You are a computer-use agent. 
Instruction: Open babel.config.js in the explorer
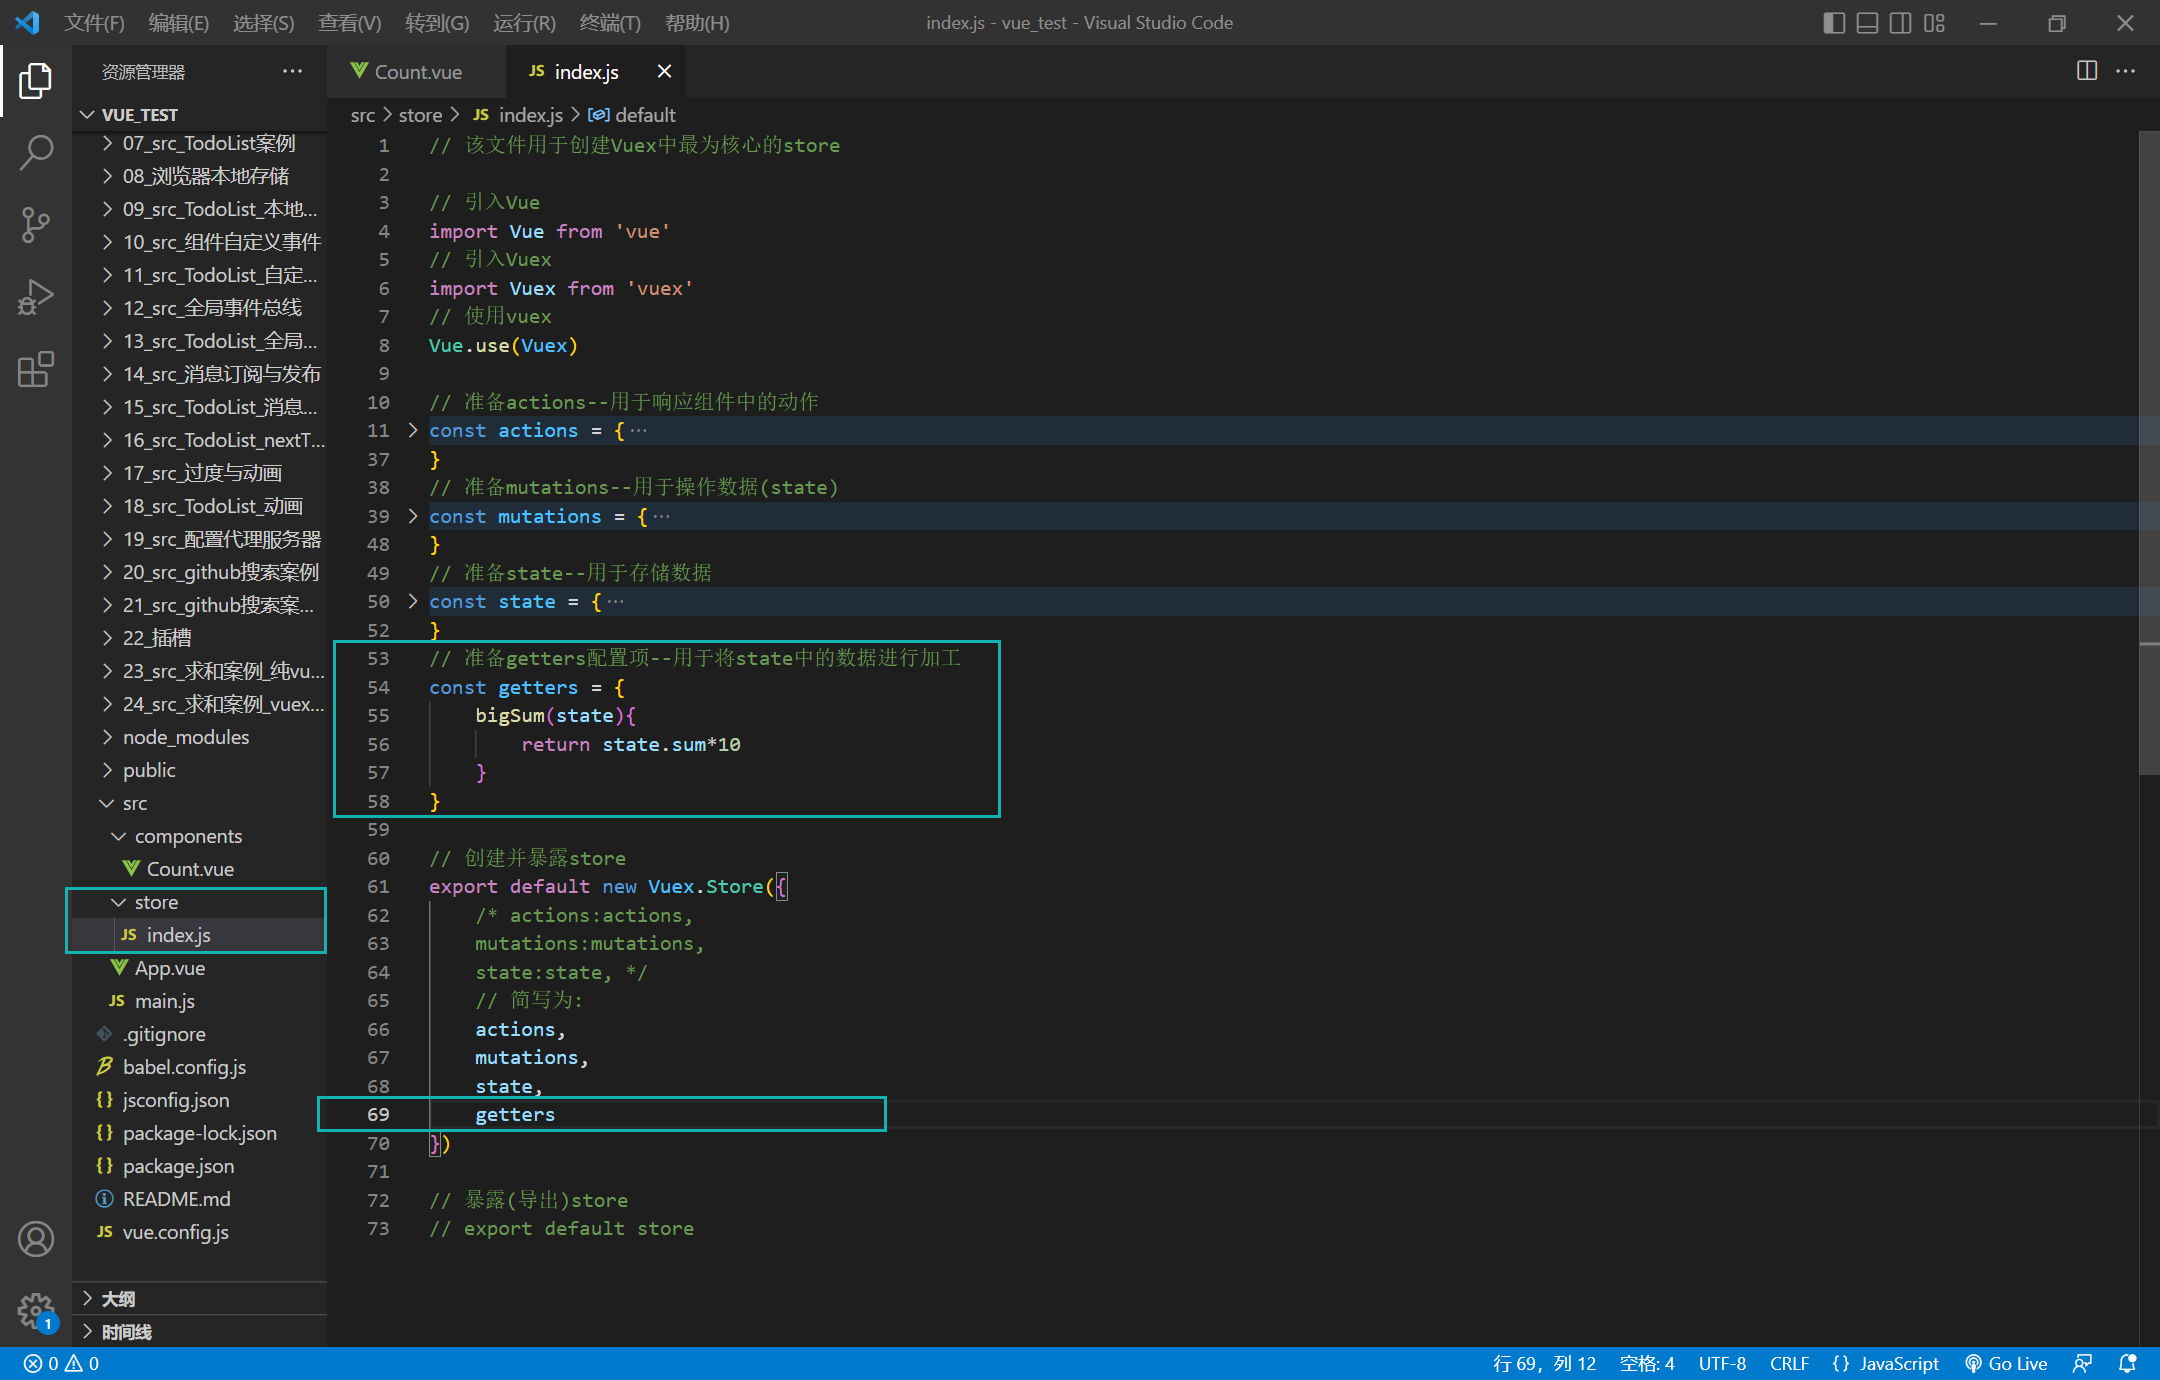click(199, 1067)
